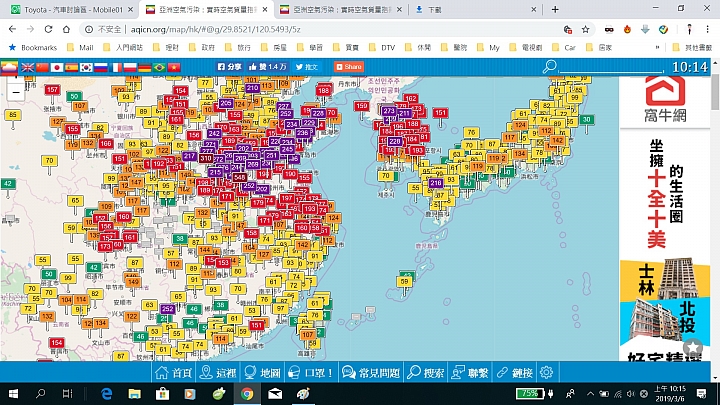
Task: Click the aqicn logo icon at top-left
Action: 9,66
